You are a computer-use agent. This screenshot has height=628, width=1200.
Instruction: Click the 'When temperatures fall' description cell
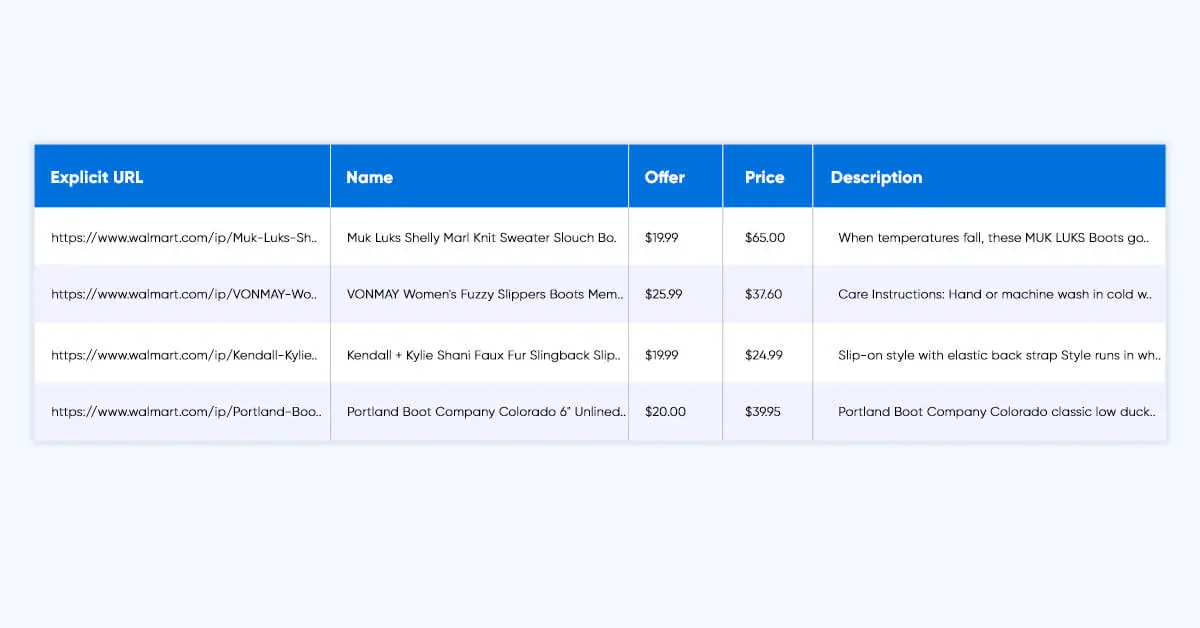click(994, 238)
